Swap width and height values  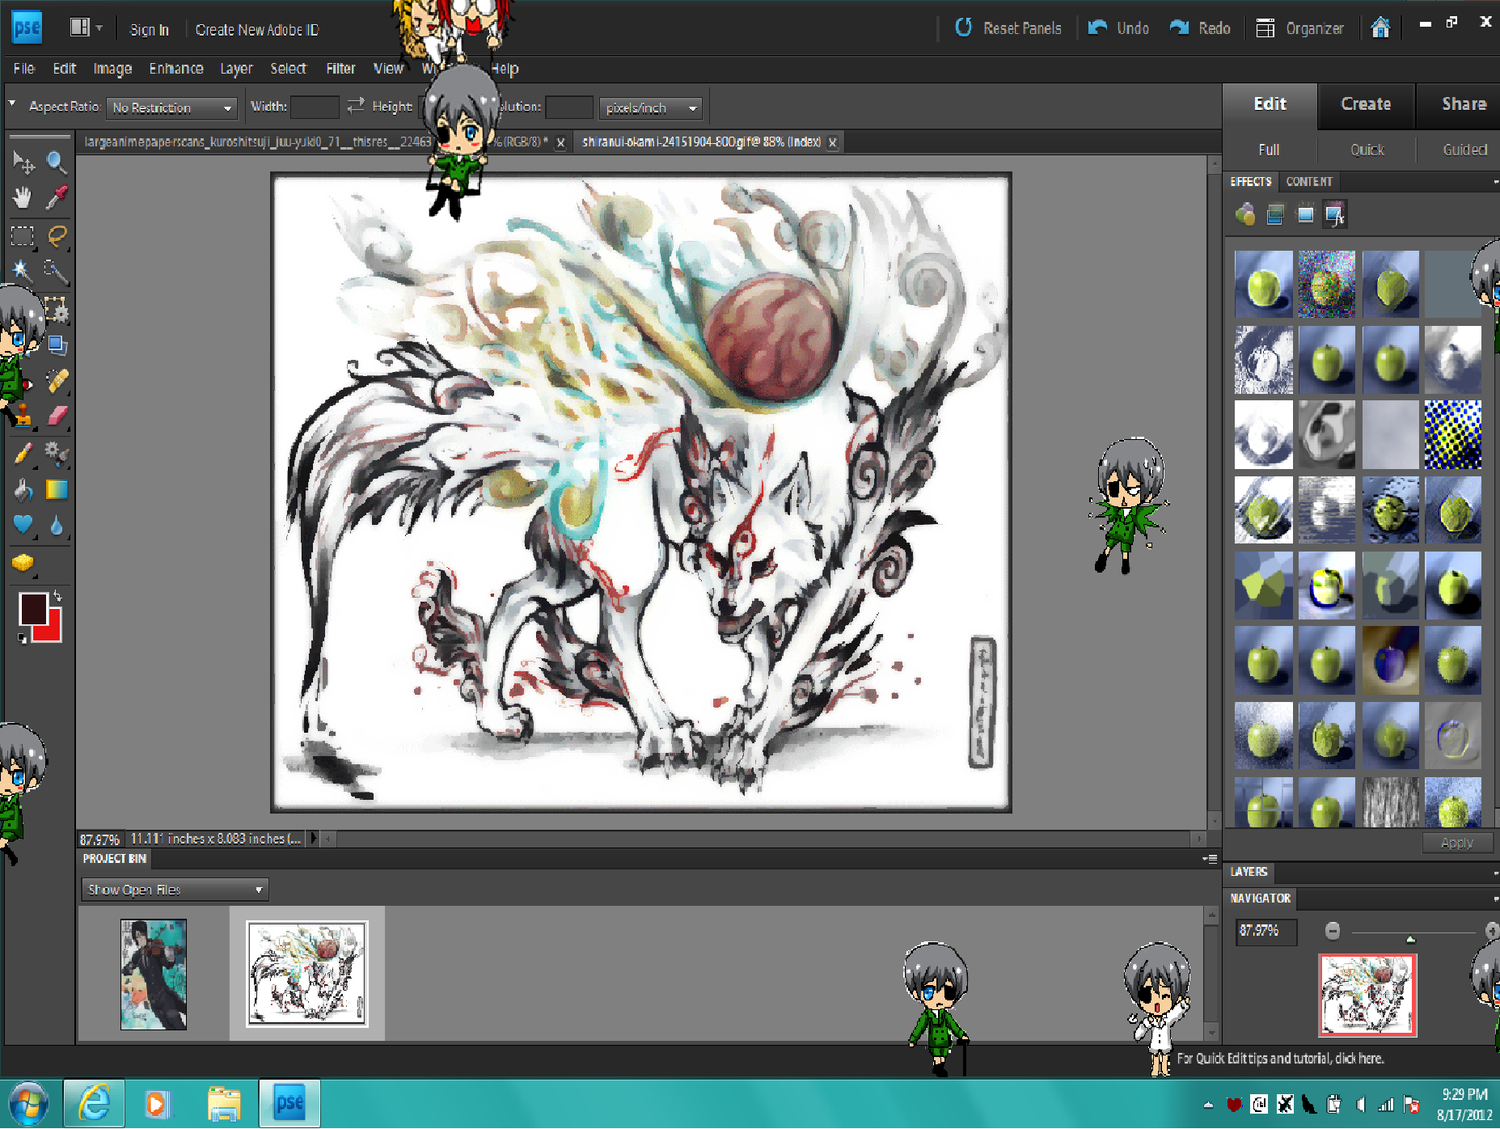tap(355, 106)
